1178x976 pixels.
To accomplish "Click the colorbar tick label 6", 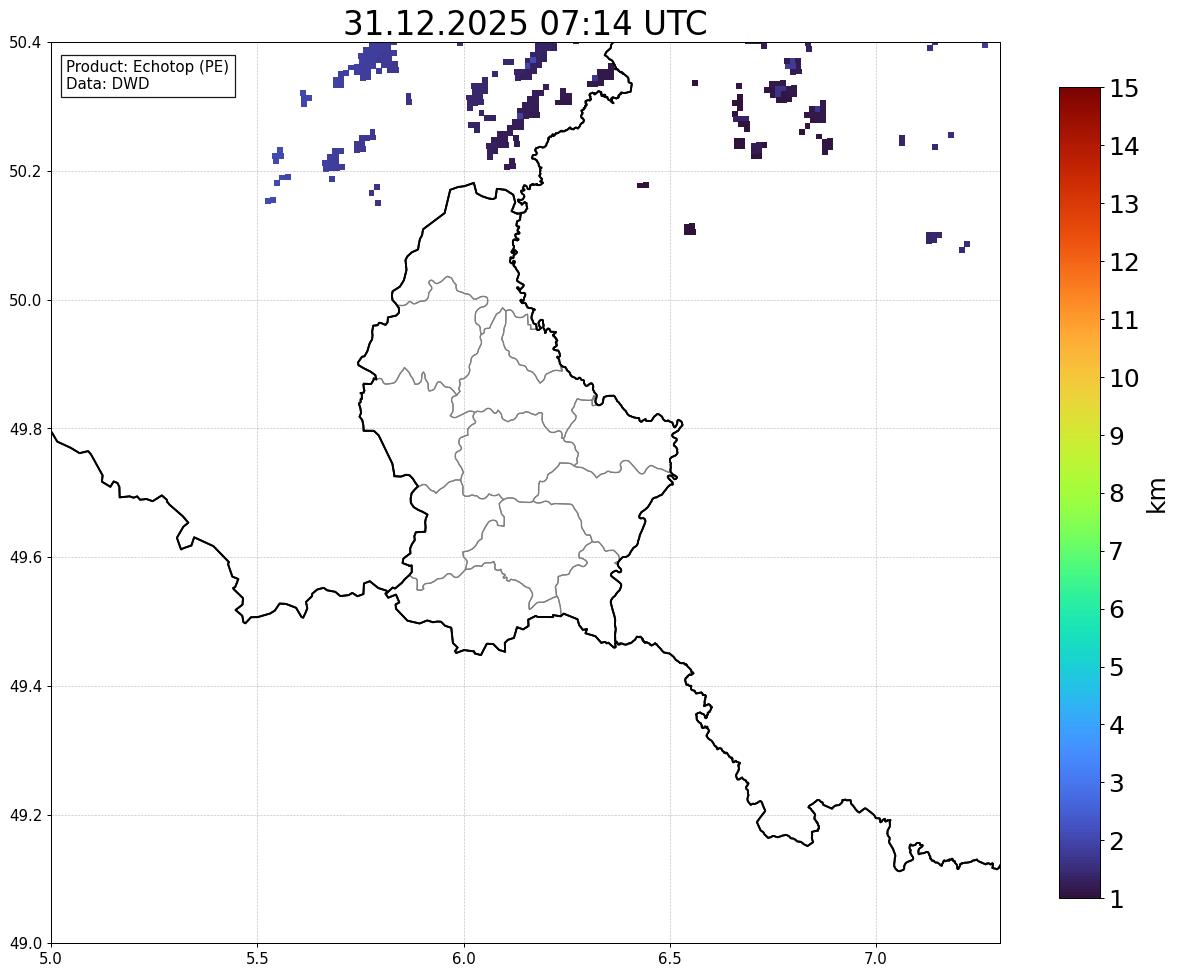I will pos(1116,609).
